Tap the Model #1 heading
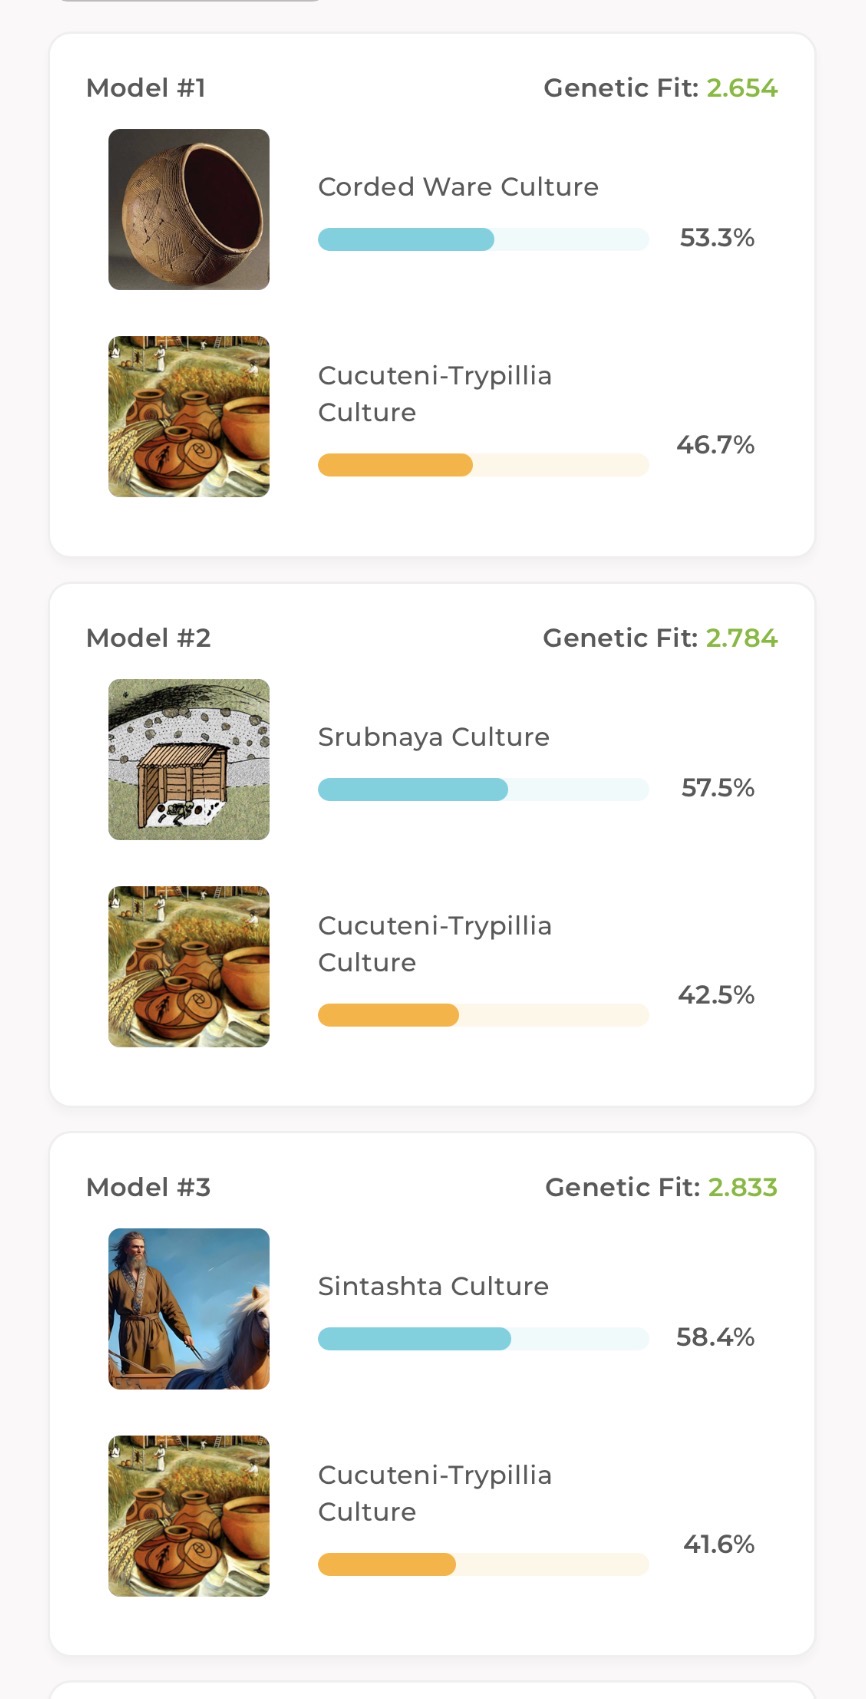Screen dimensions: 866x1699 146,88
